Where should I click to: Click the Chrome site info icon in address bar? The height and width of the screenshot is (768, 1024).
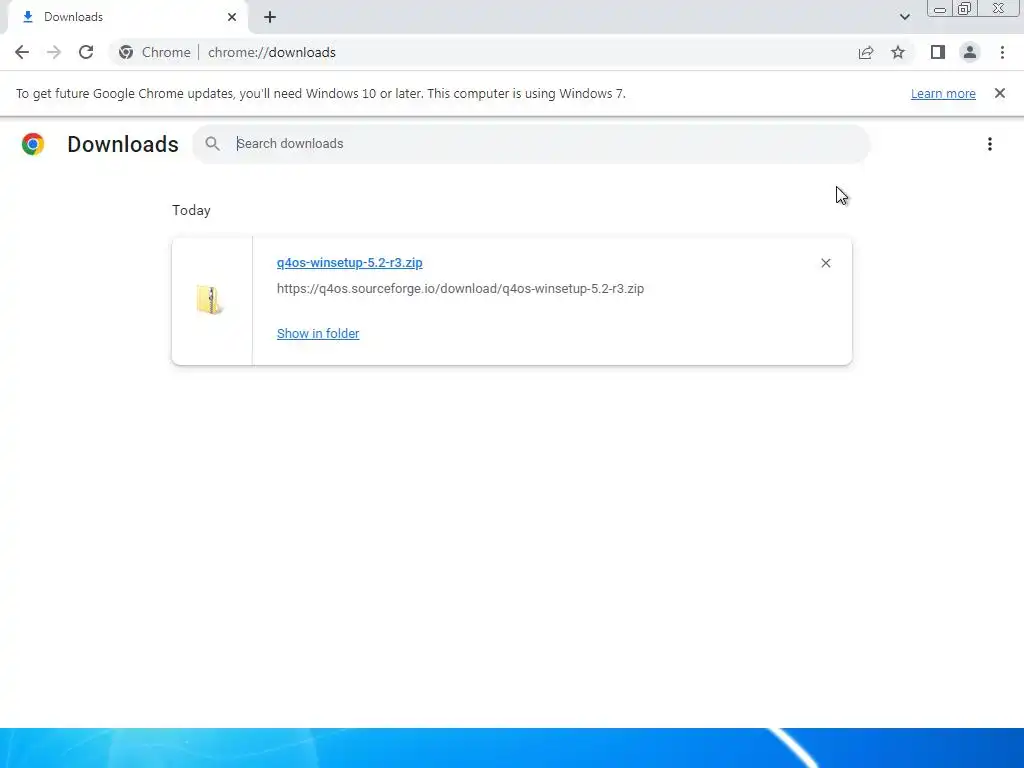(126, 52)
